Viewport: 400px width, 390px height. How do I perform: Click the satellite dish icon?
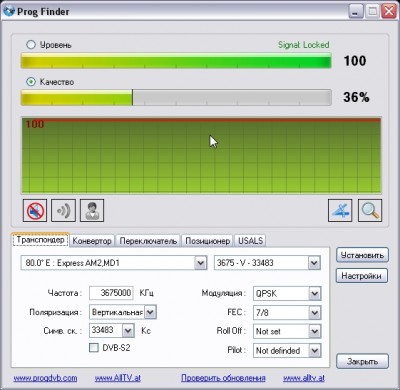(x=340, y=210)
